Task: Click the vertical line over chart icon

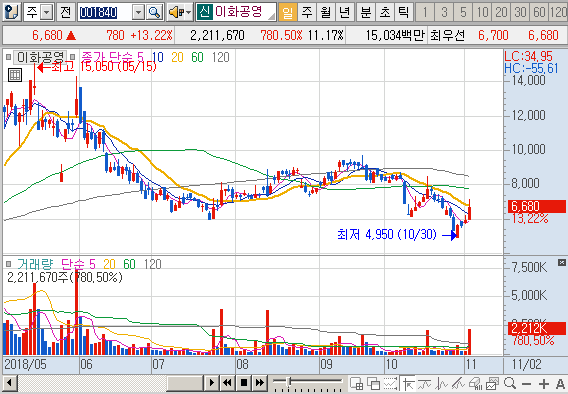Action: (x=442, y=383)
